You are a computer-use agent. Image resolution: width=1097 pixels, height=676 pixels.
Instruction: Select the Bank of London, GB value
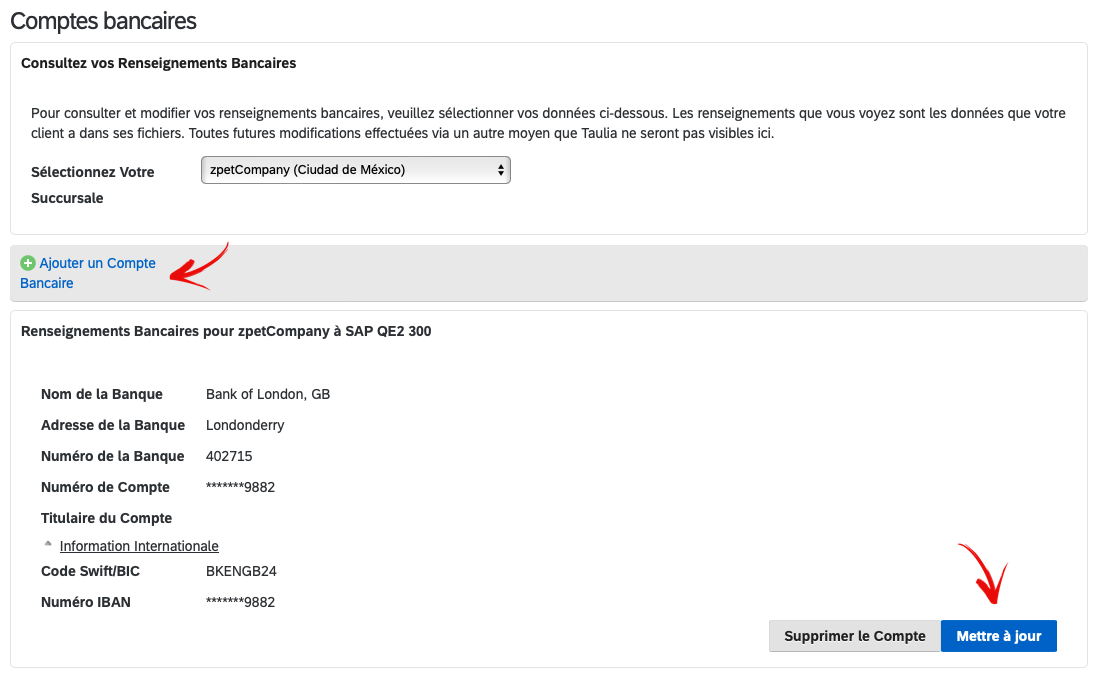268,394
